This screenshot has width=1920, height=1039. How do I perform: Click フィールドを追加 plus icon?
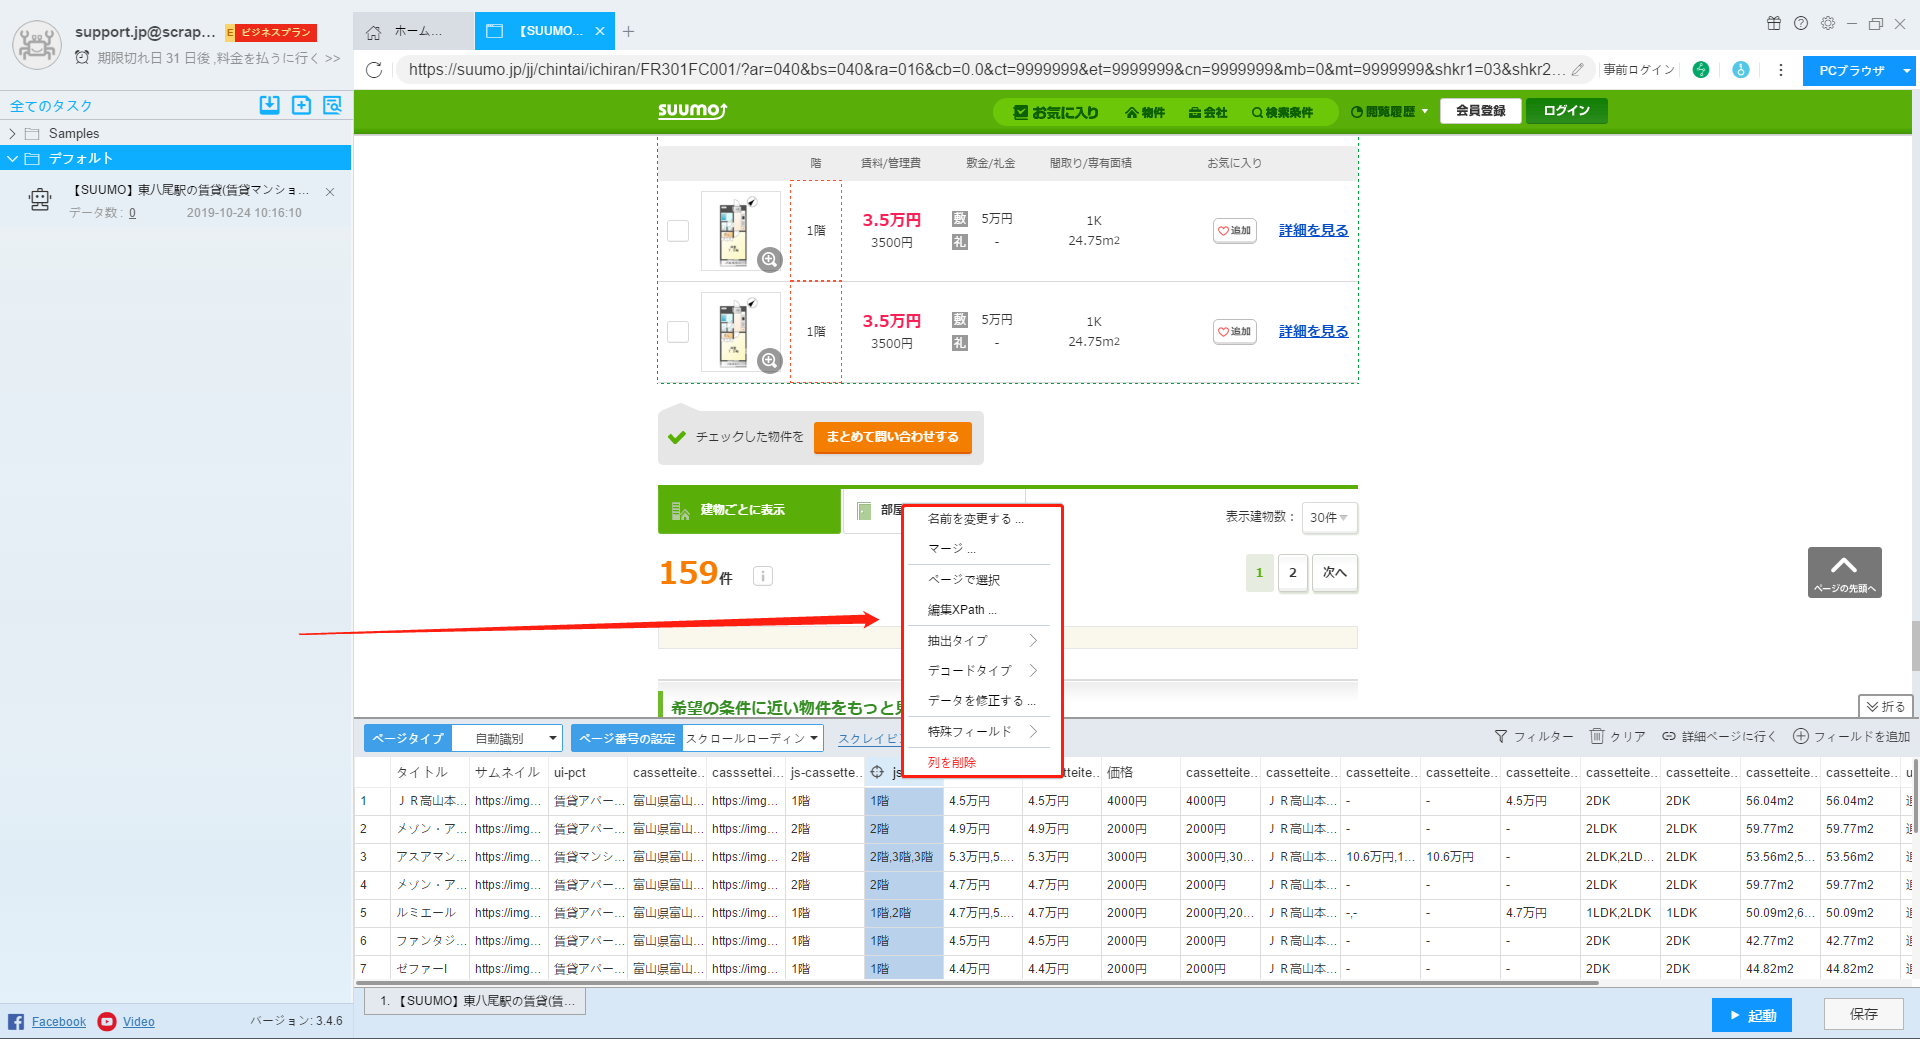point(1801,736)
